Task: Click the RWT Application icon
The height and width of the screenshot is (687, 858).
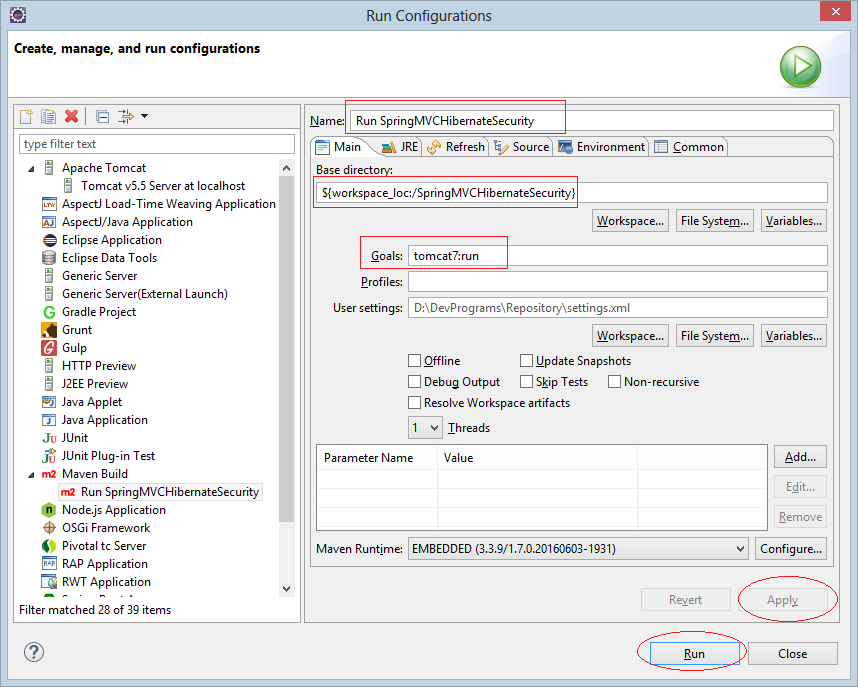Action: pos(49,582)
